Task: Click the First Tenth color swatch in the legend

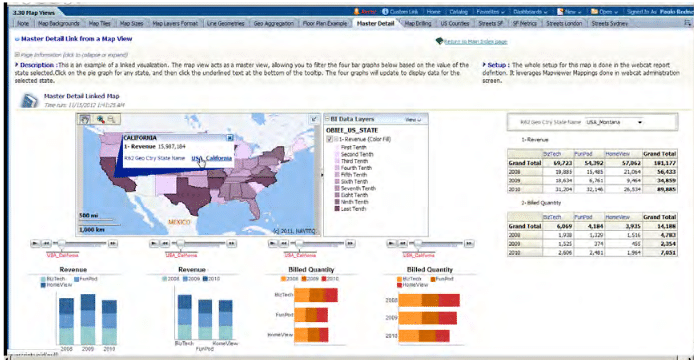Action: click(337, 147)
